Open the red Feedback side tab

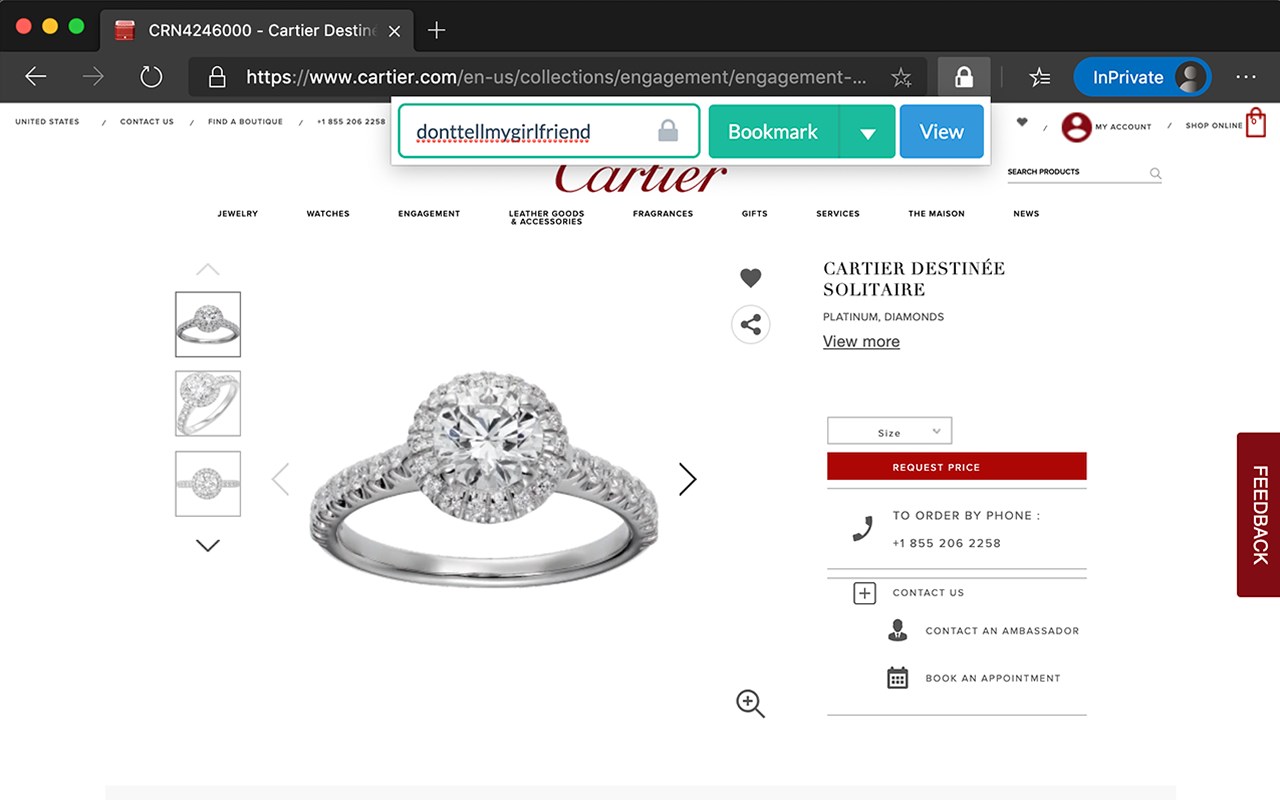tap(1258, 514)
